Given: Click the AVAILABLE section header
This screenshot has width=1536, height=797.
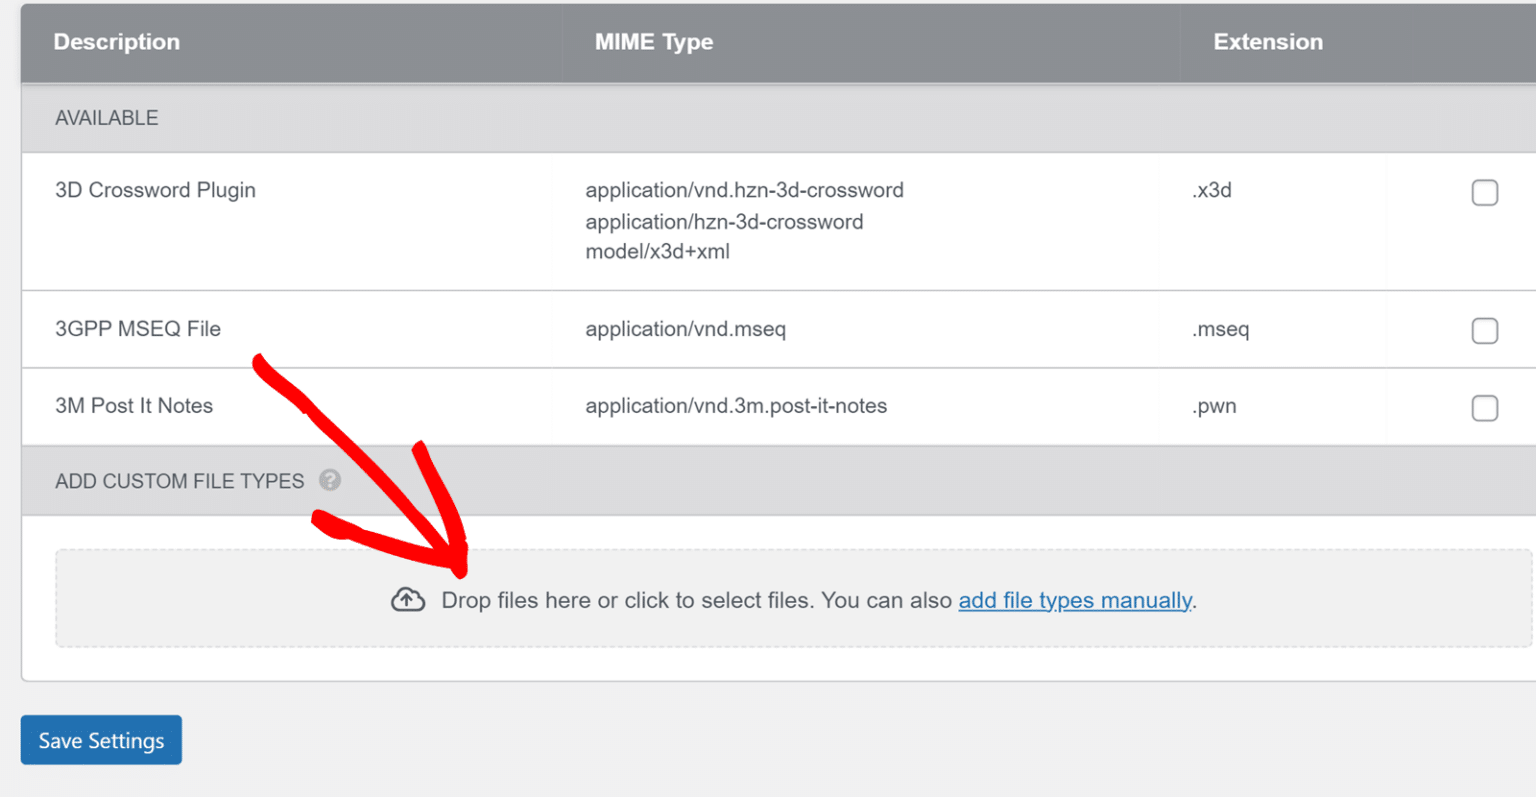Looking at the screenshot, I should click(107, 117).
